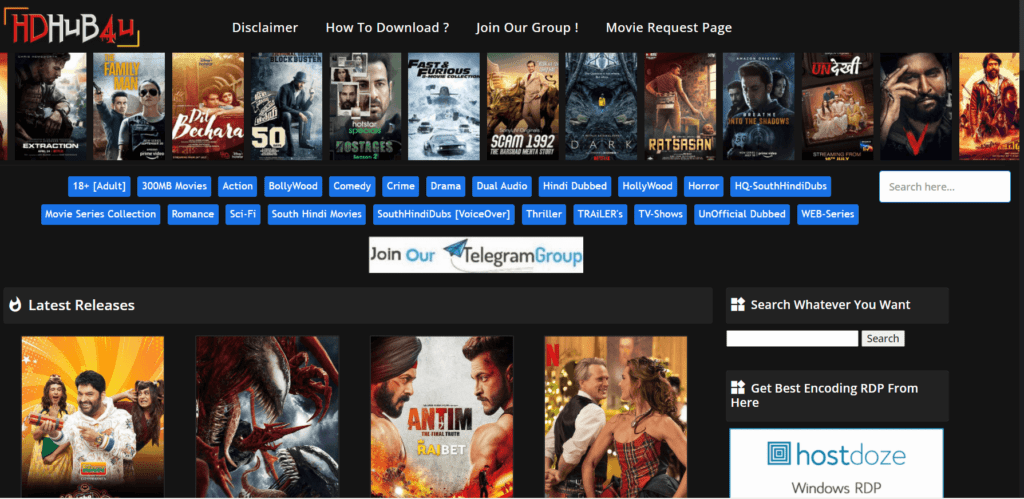Open Fast & Furious collection poster

click(x=444, y=106)
